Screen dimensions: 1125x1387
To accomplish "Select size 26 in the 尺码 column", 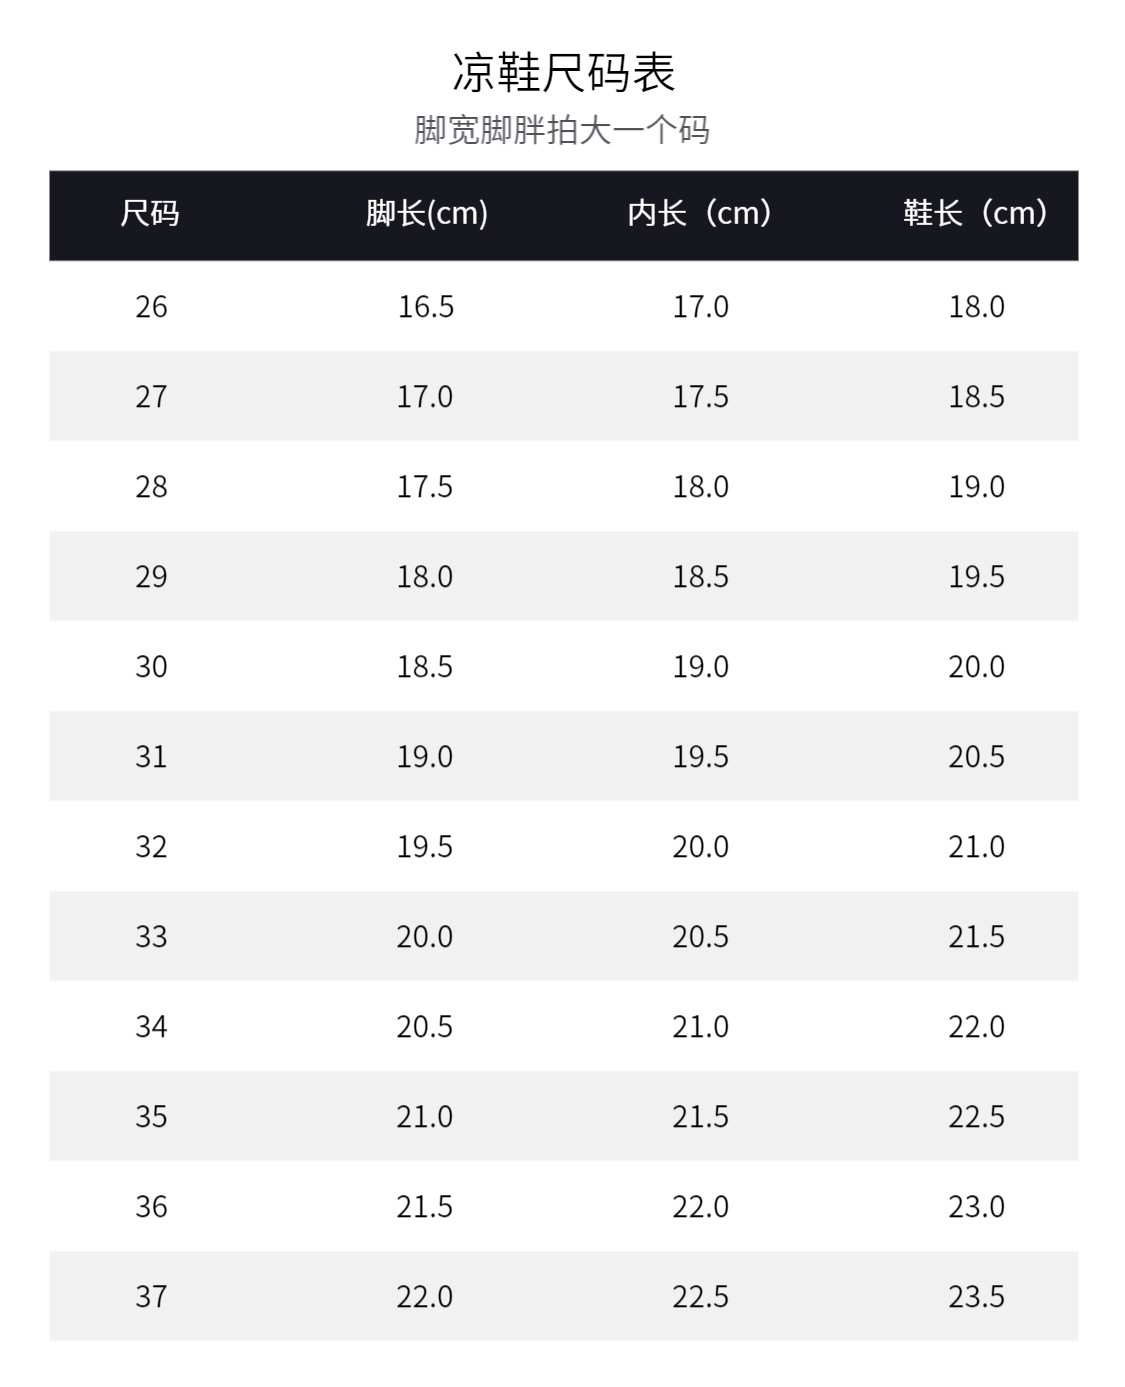I will [x=151, y=307].
